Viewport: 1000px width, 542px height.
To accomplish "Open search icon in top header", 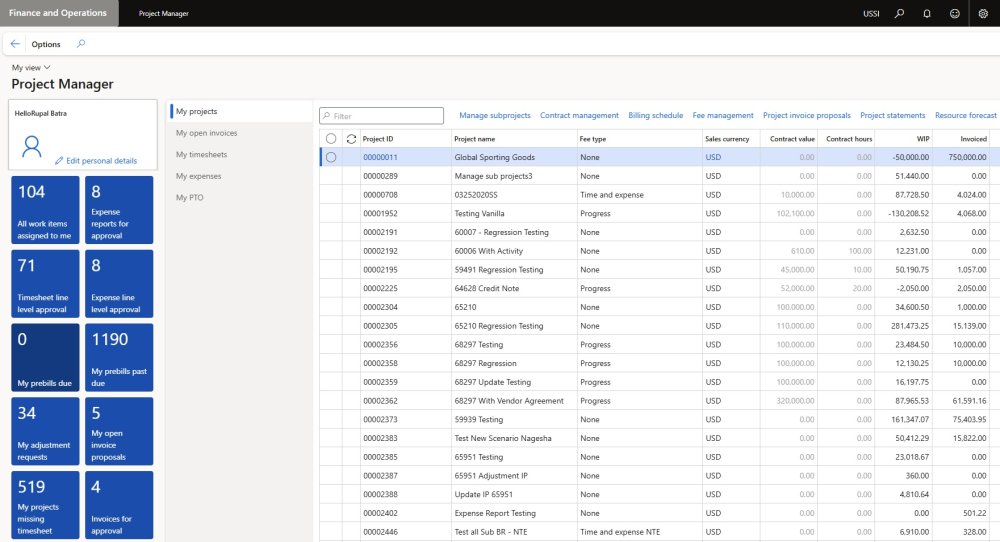I will tap(899, 13).
